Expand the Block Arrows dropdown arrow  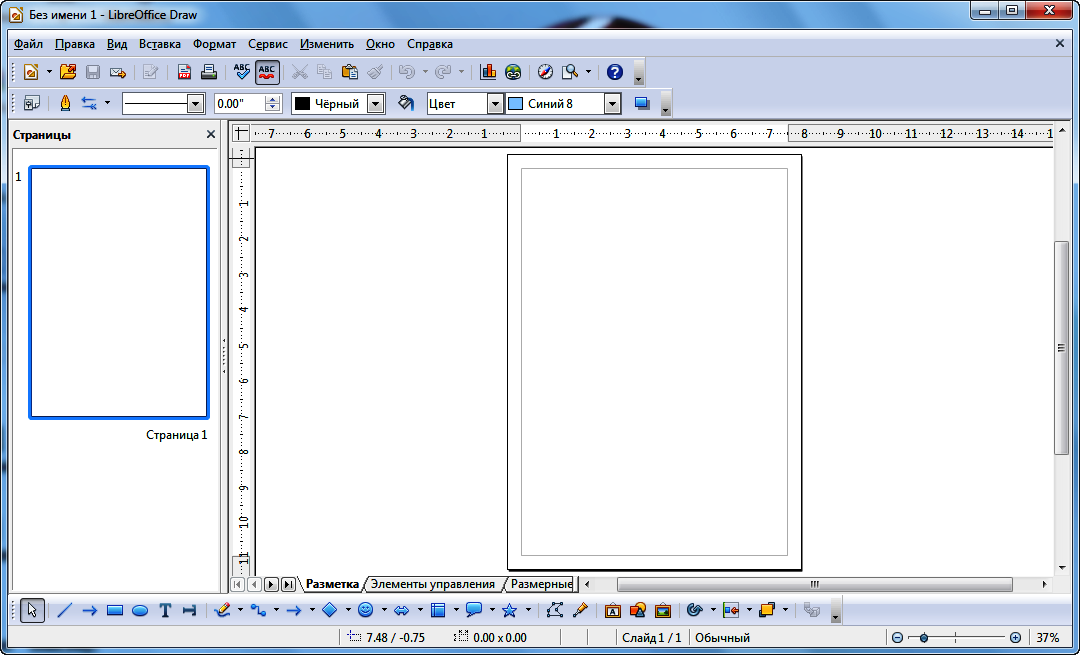pos(420,610)
